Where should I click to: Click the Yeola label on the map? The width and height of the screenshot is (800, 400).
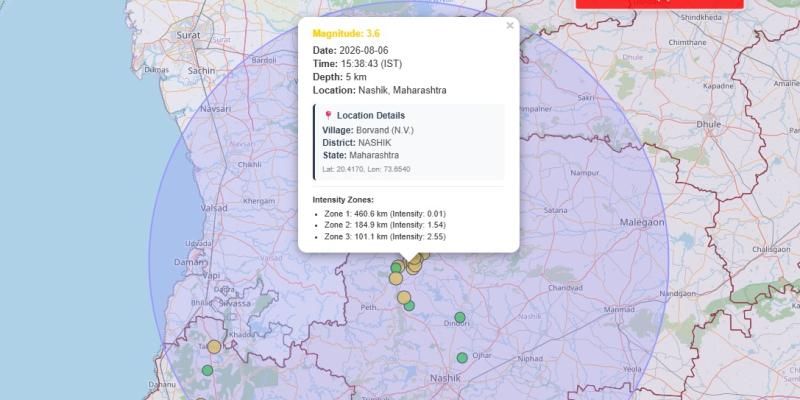632,369
